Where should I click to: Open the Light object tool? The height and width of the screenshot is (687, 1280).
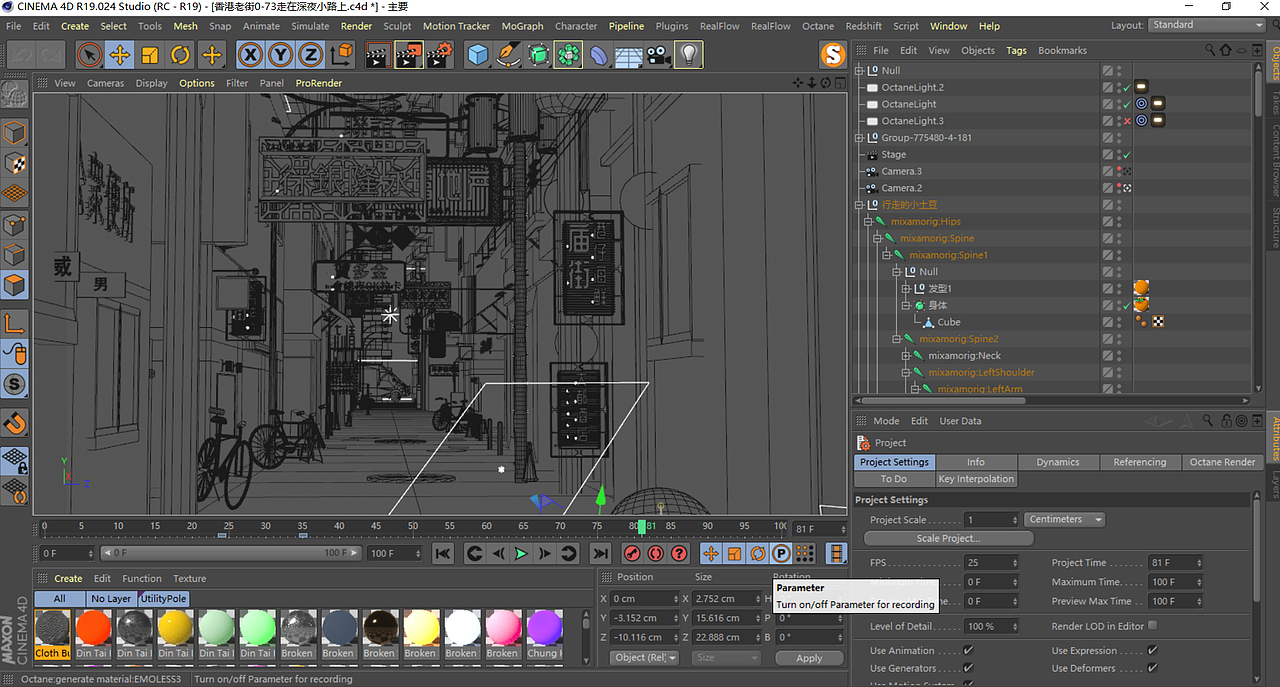688,55
